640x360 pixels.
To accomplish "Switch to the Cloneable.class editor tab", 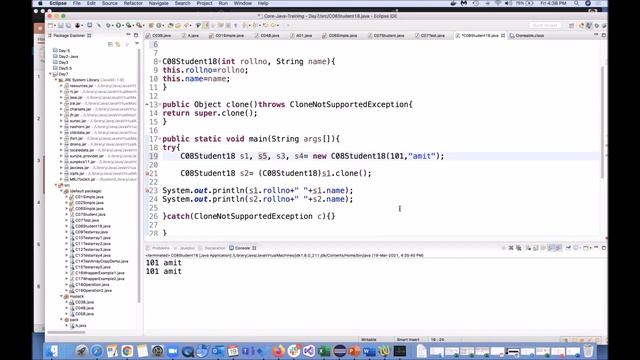I will point(527,36).
